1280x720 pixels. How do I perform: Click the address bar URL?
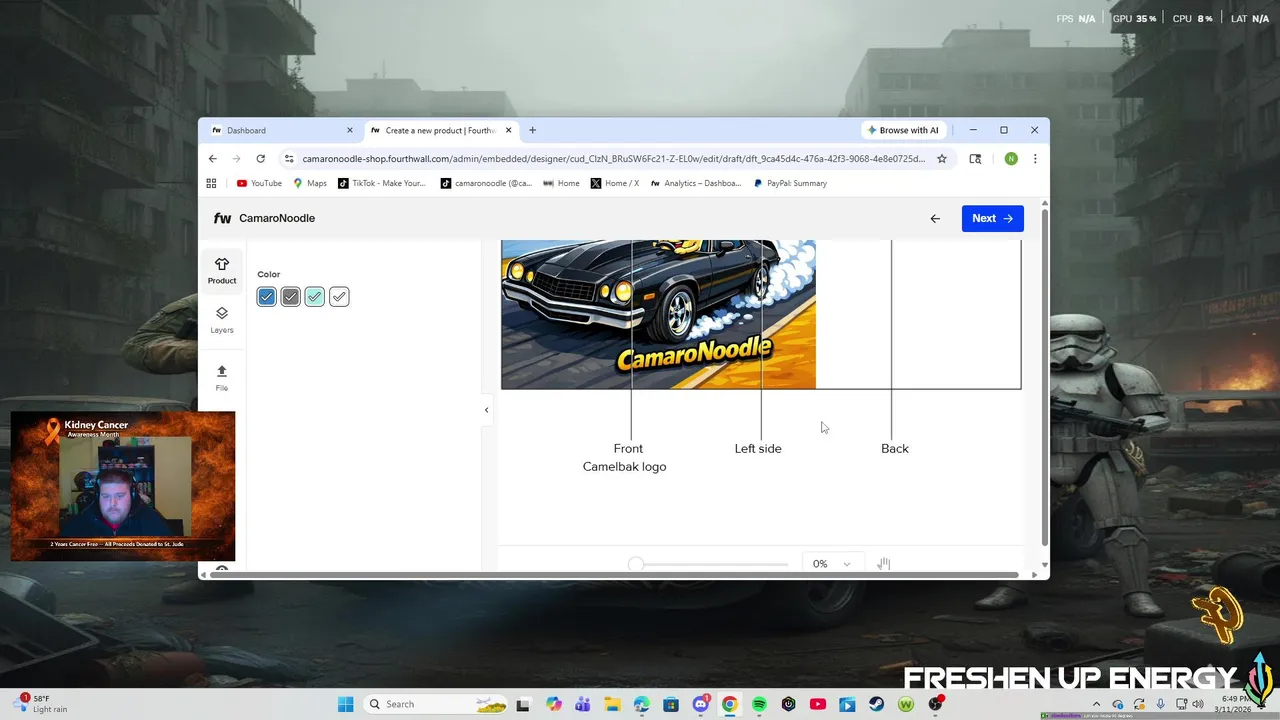(x=613, y=158)
